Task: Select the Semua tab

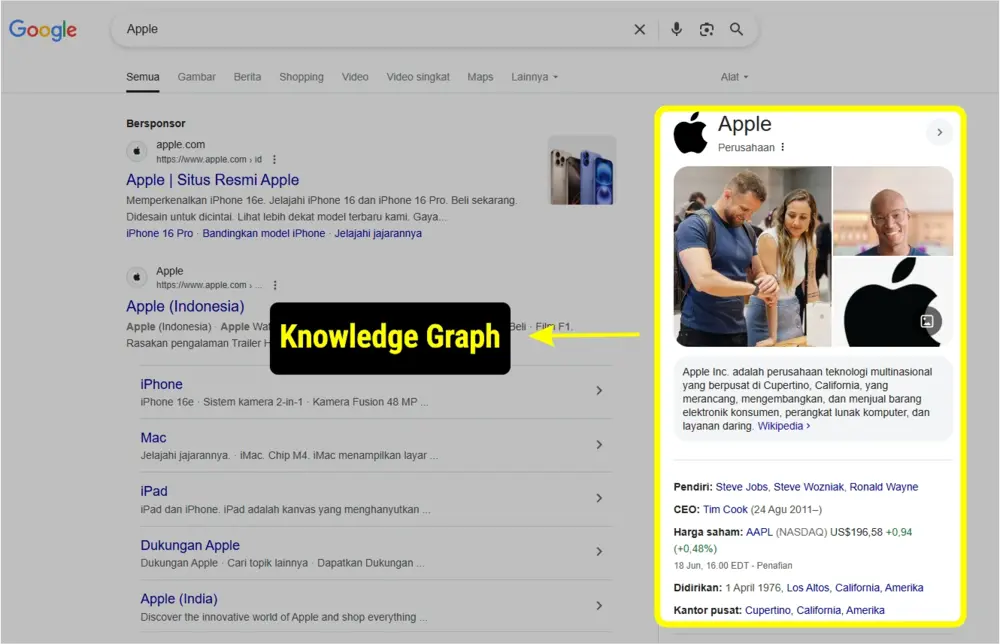Action: tap(143, 77)
